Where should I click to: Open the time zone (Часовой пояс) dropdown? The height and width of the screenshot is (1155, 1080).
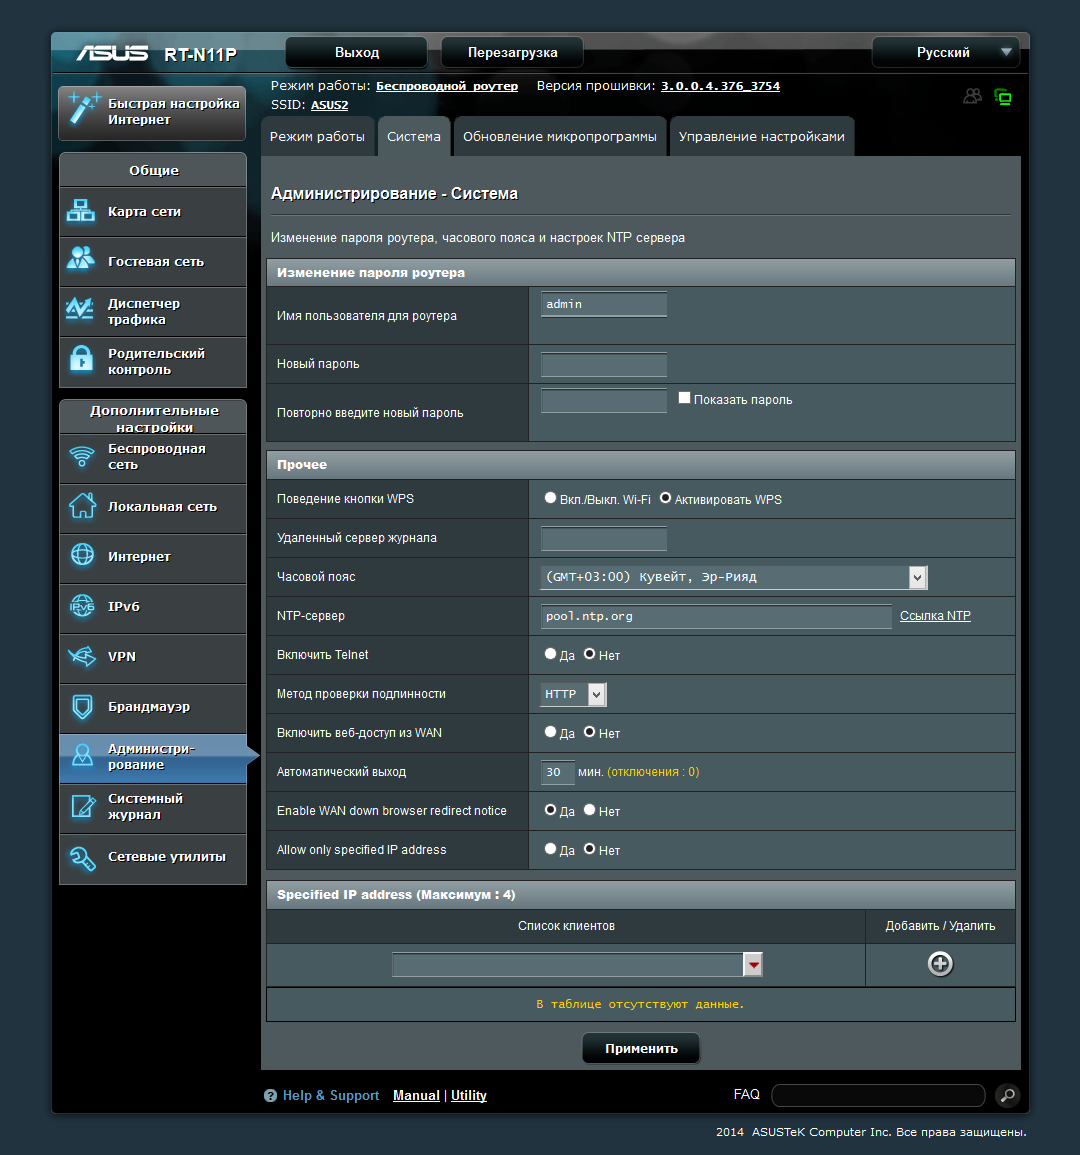(734, 577)
